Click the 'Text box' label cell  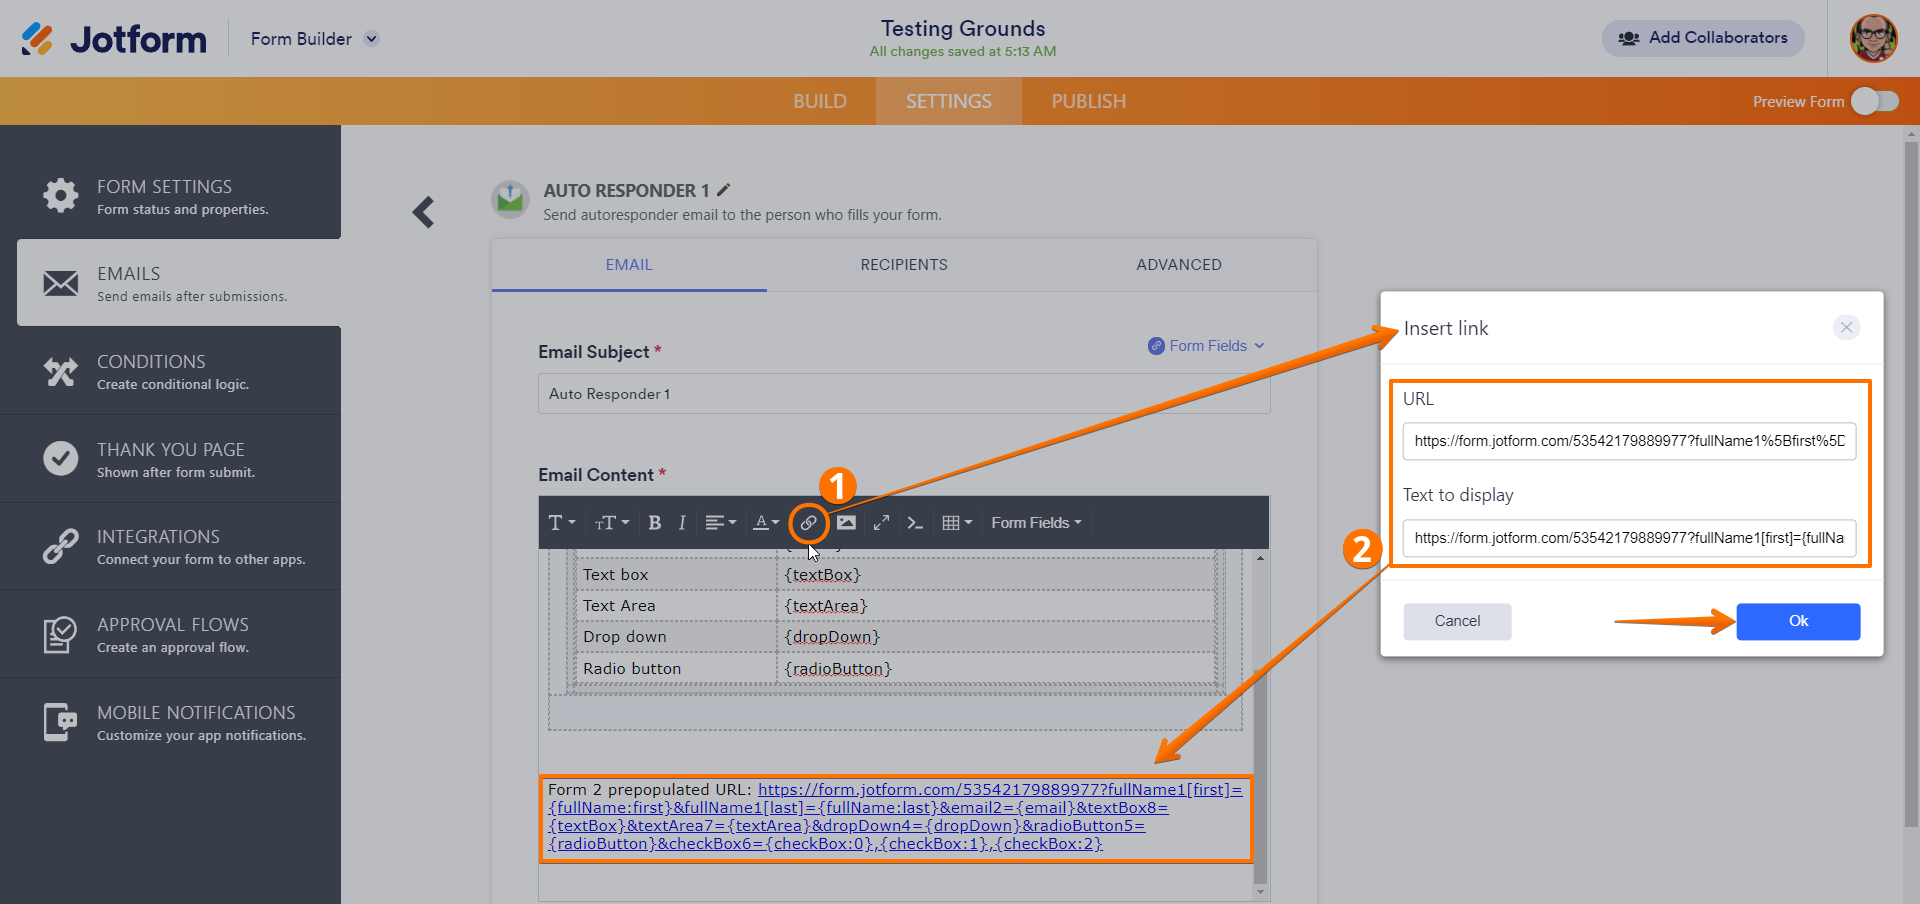pos(676,575)
